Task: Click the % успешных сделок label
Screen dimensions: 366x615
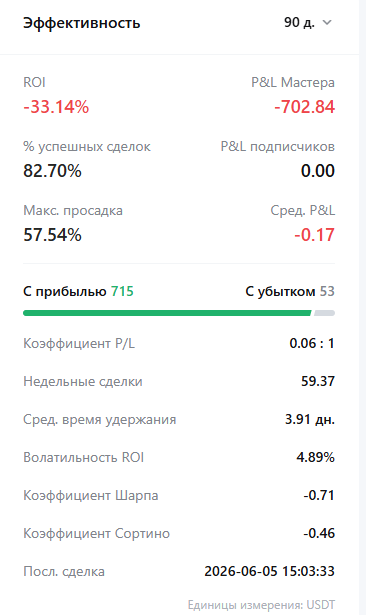Action: point(87,147)
